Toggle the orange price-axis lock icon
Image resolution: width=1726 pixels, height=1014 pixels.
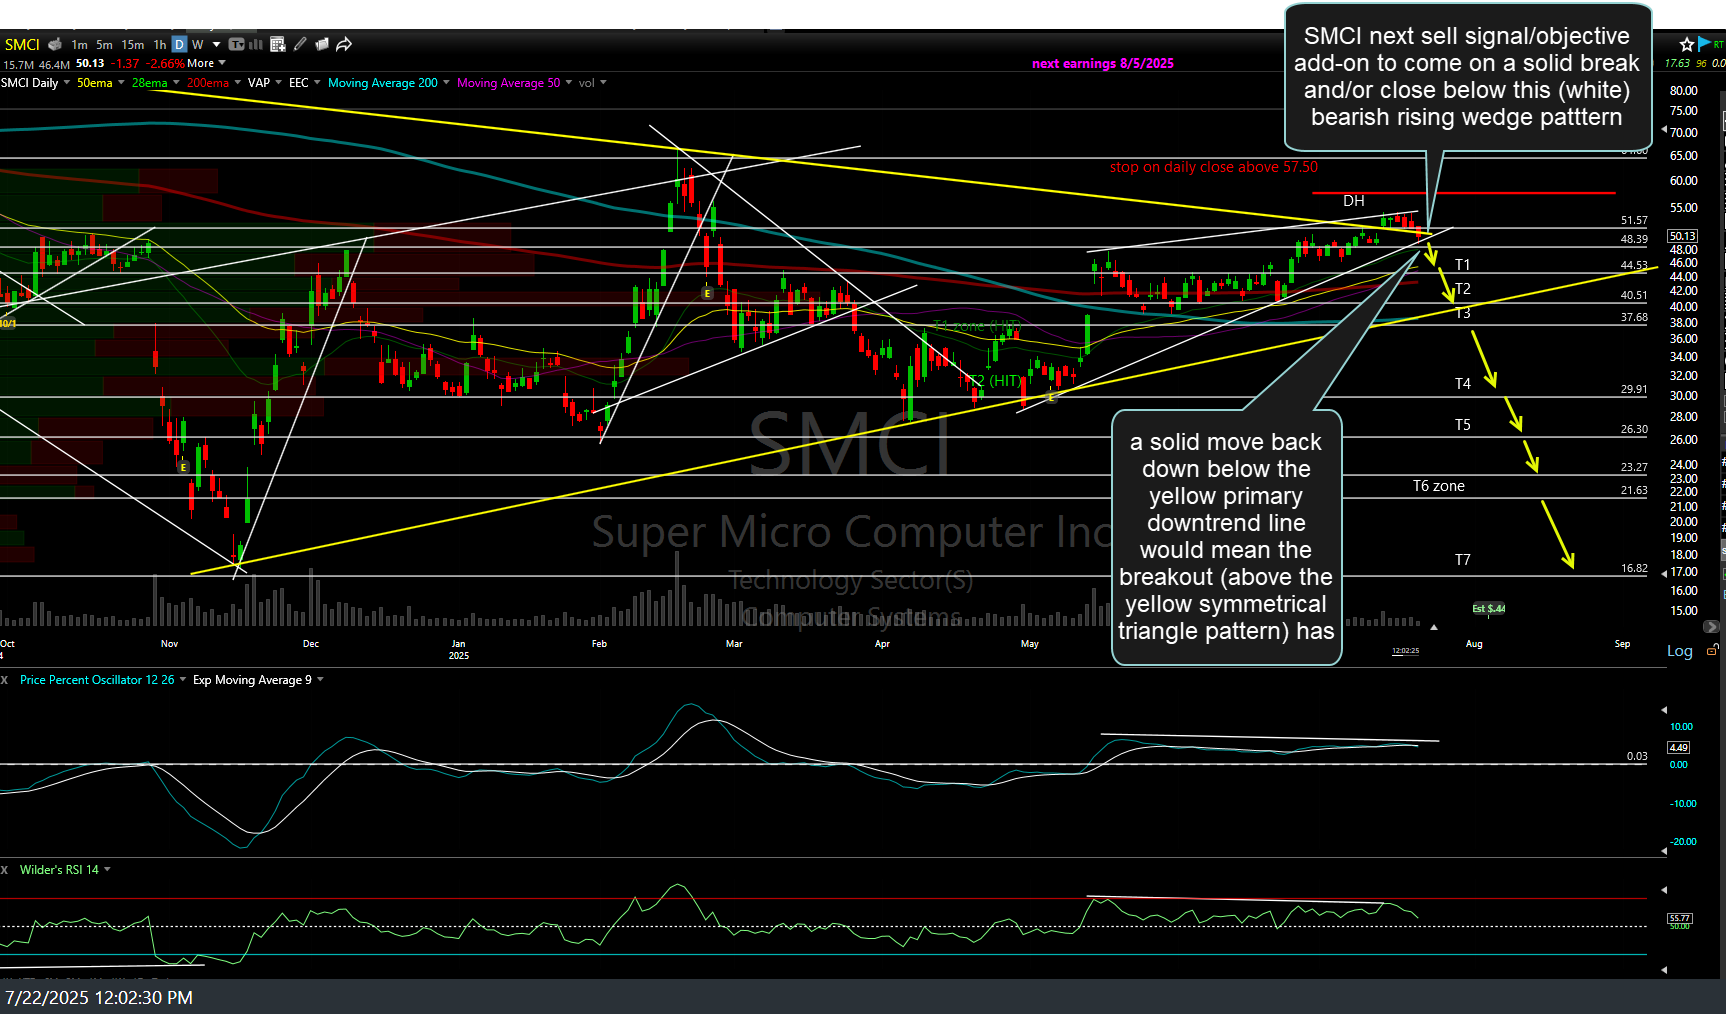click(x=1712, y=650)
